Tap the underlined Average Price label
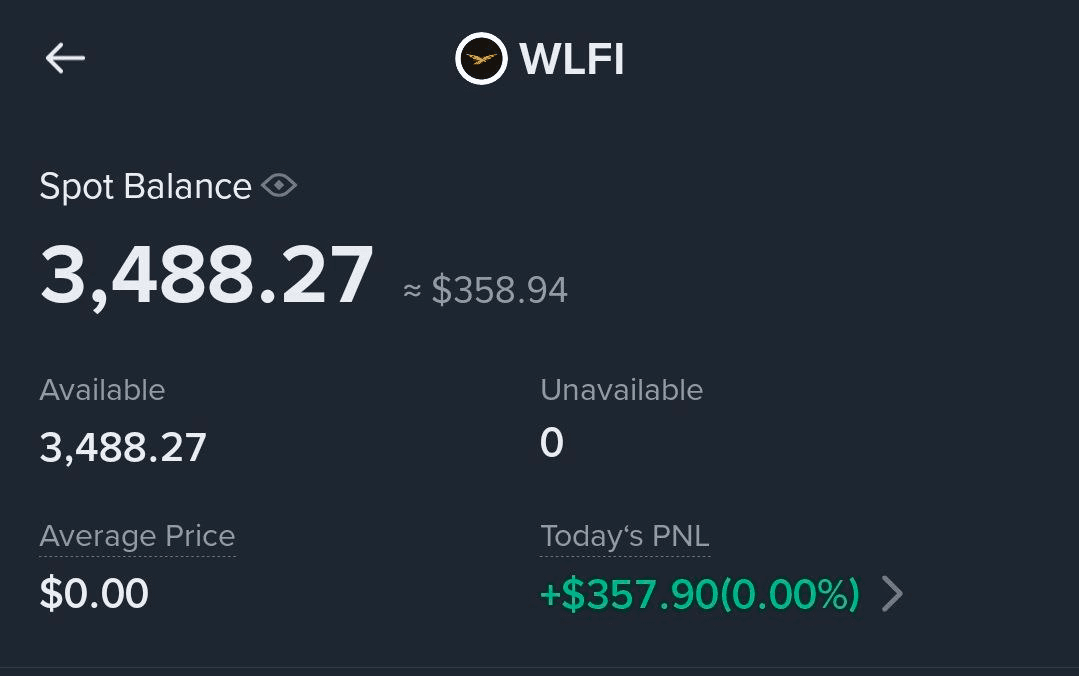1079x676 pixels. click(x=137, y=536)
